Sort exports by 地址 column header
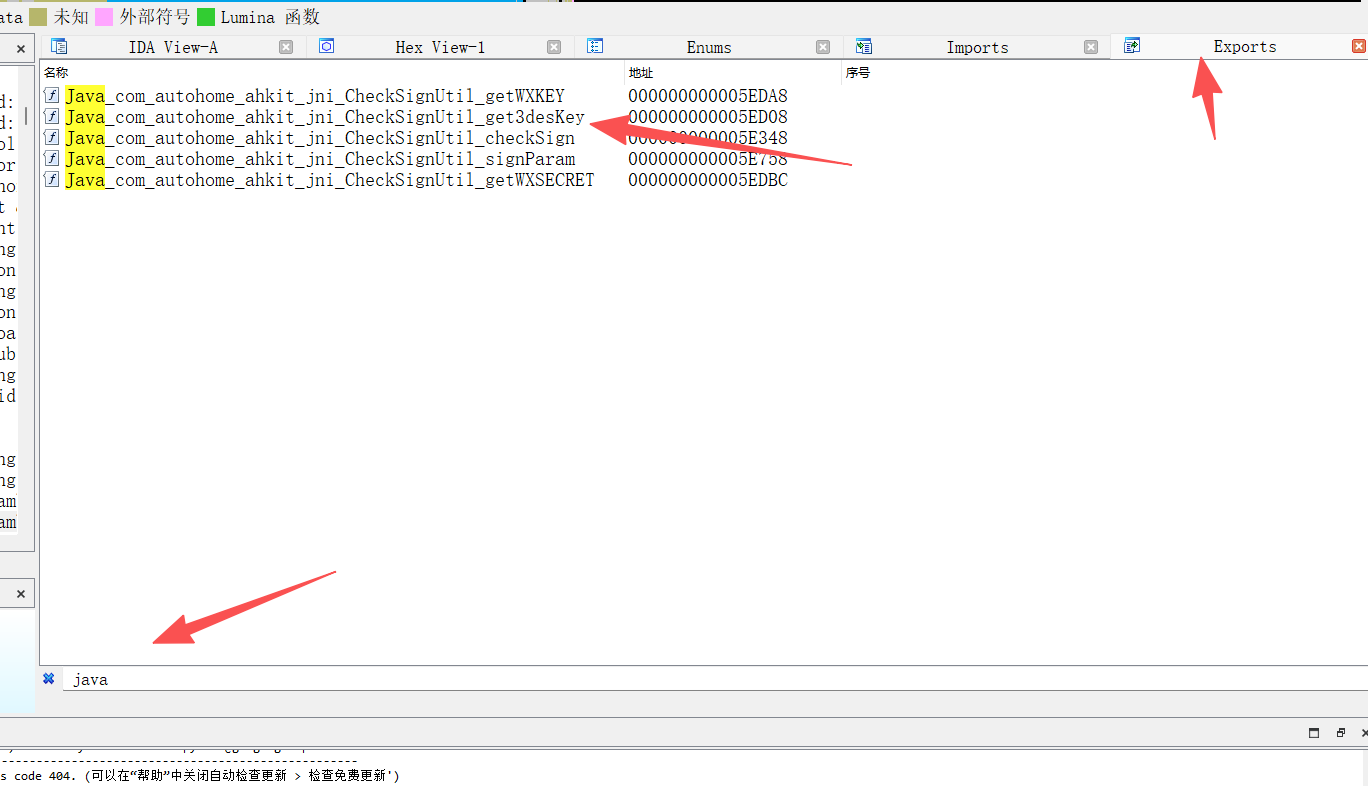This screenshot has height=786, width=1368. point(733,73)
